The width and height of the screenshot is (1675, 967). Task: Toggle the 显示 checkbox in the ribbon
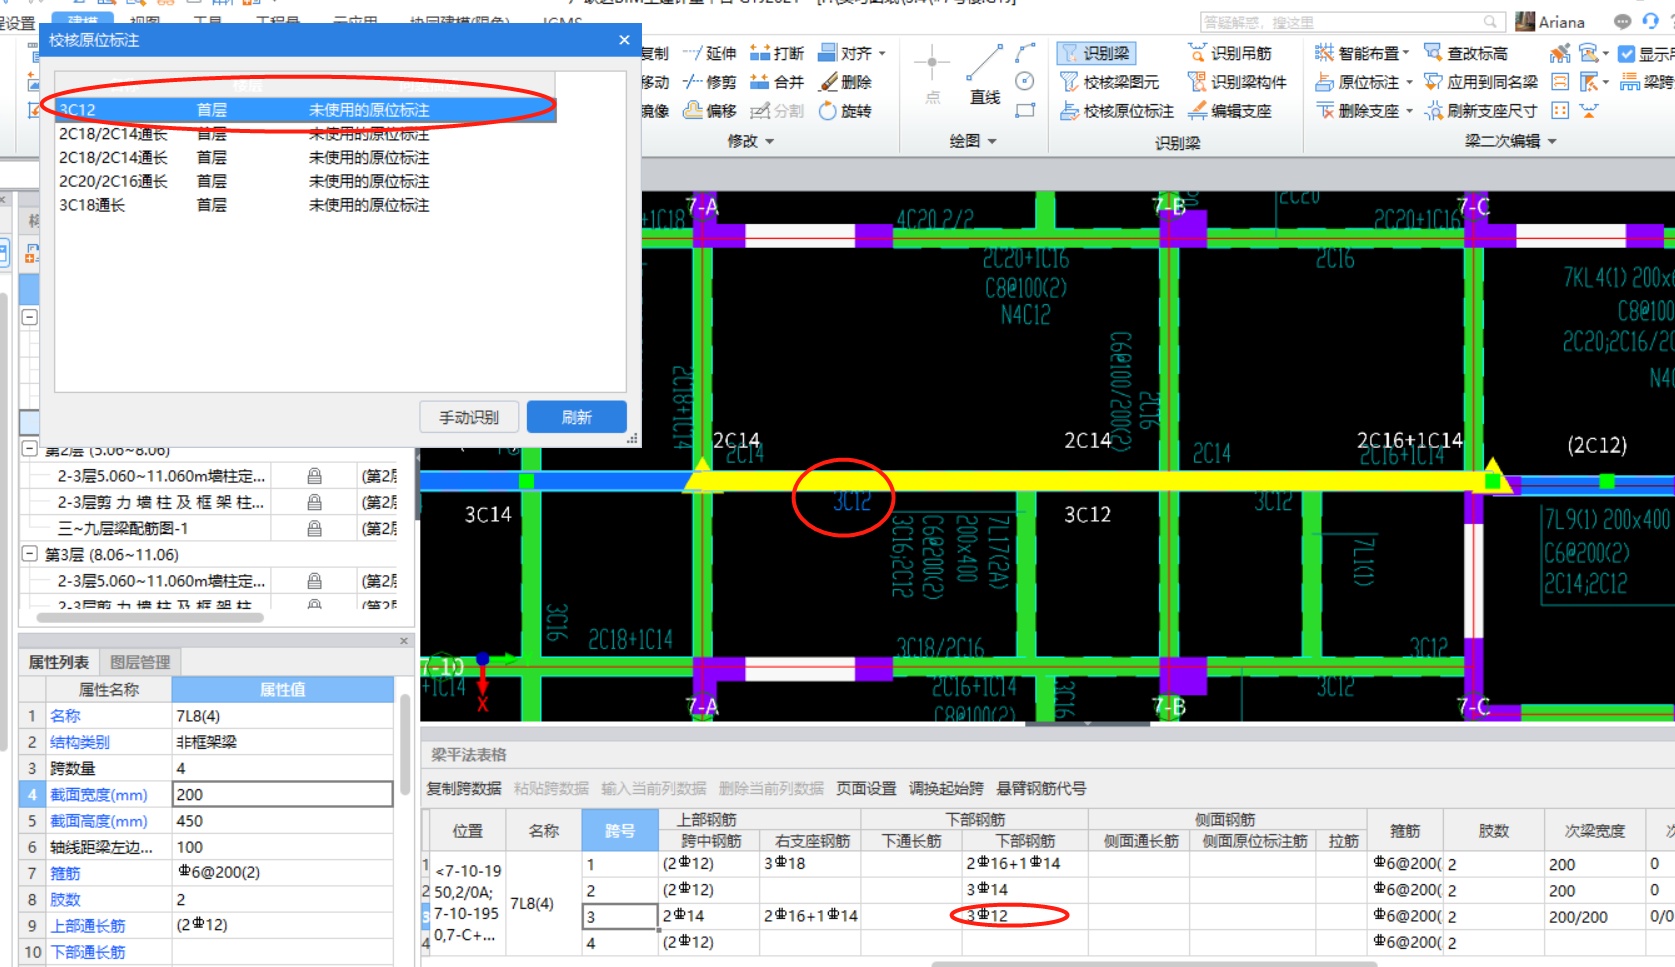[x=1627, y=54]
